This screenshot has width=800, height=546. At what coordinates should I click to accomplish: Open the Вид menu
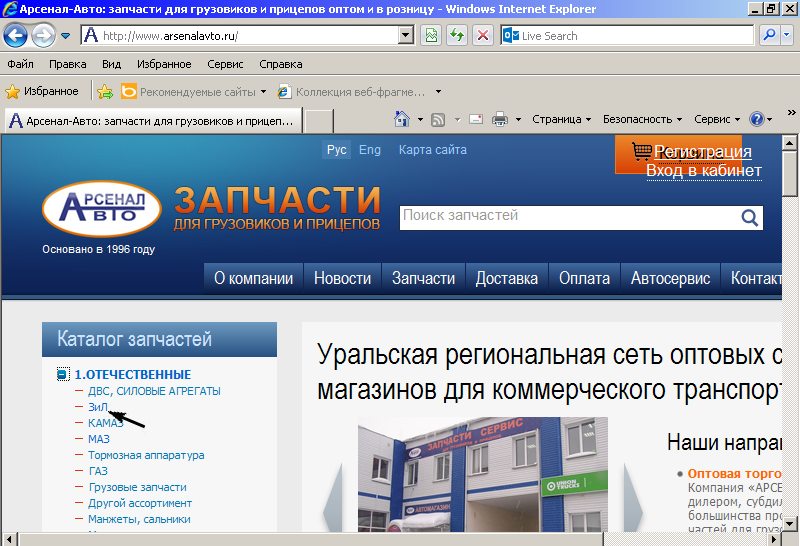pyautogui.click(x=111, y=64)
